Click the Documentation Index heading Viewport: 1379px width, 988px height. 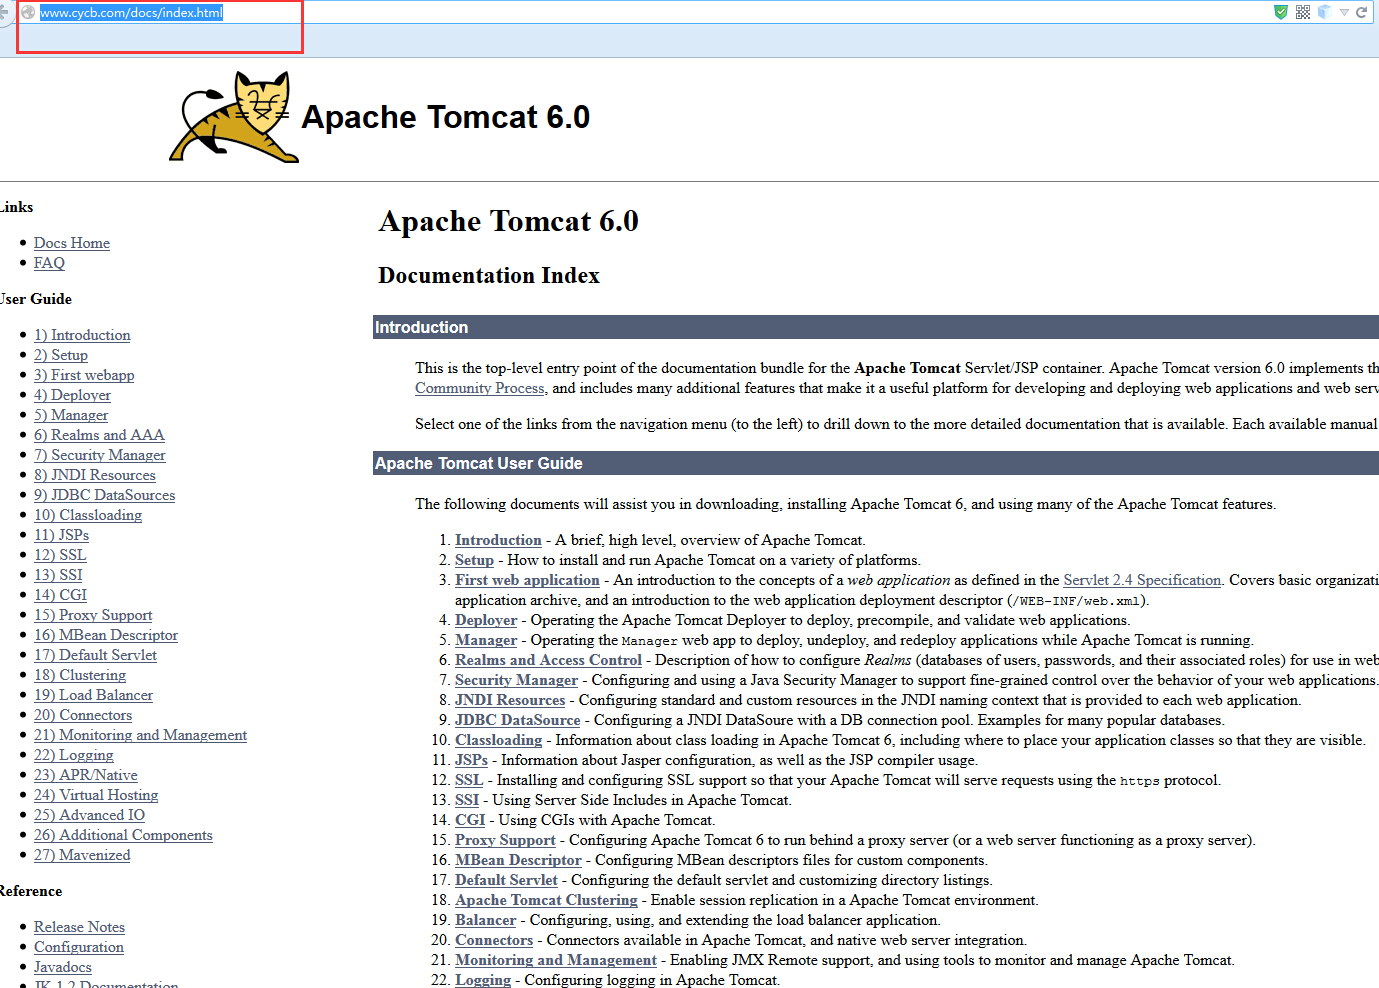click(x=489, y=276)
